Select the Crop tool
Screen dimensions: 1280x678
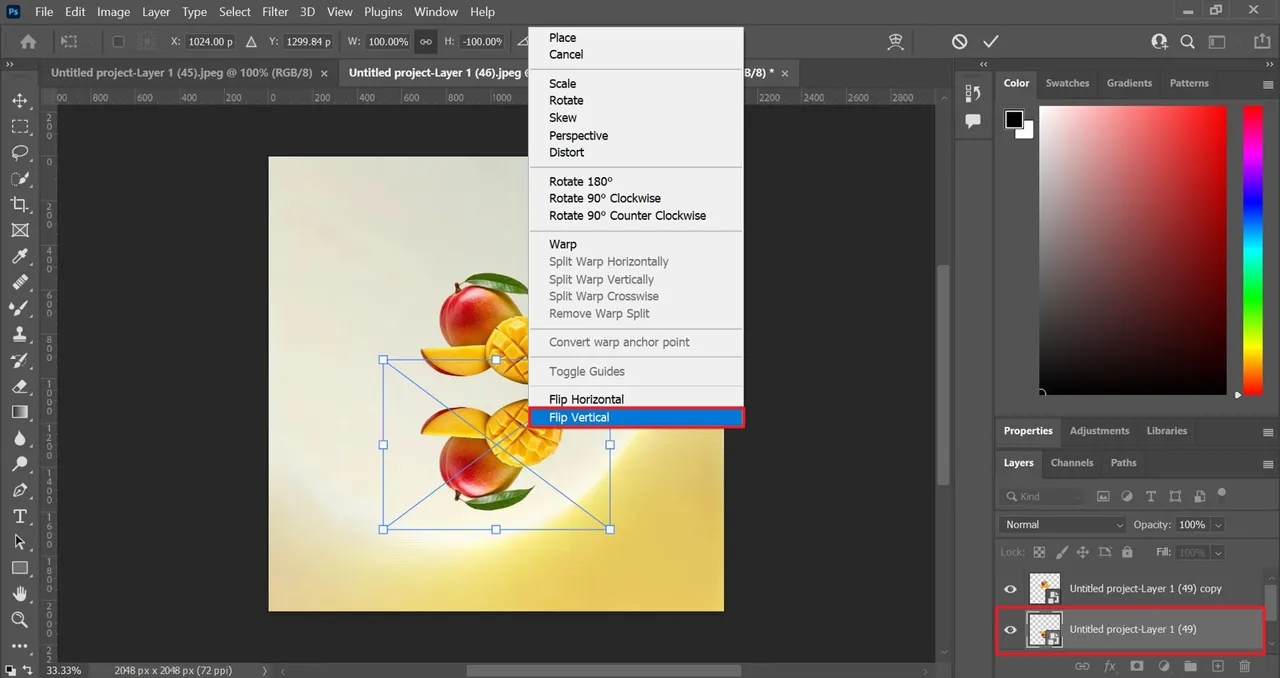[x=19, y=204]
